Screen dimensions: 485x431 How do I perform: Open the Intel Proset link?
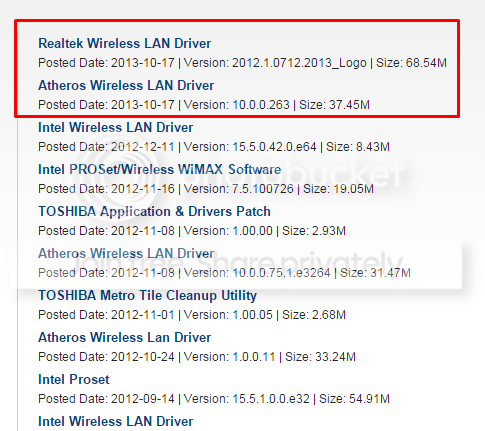74,379
